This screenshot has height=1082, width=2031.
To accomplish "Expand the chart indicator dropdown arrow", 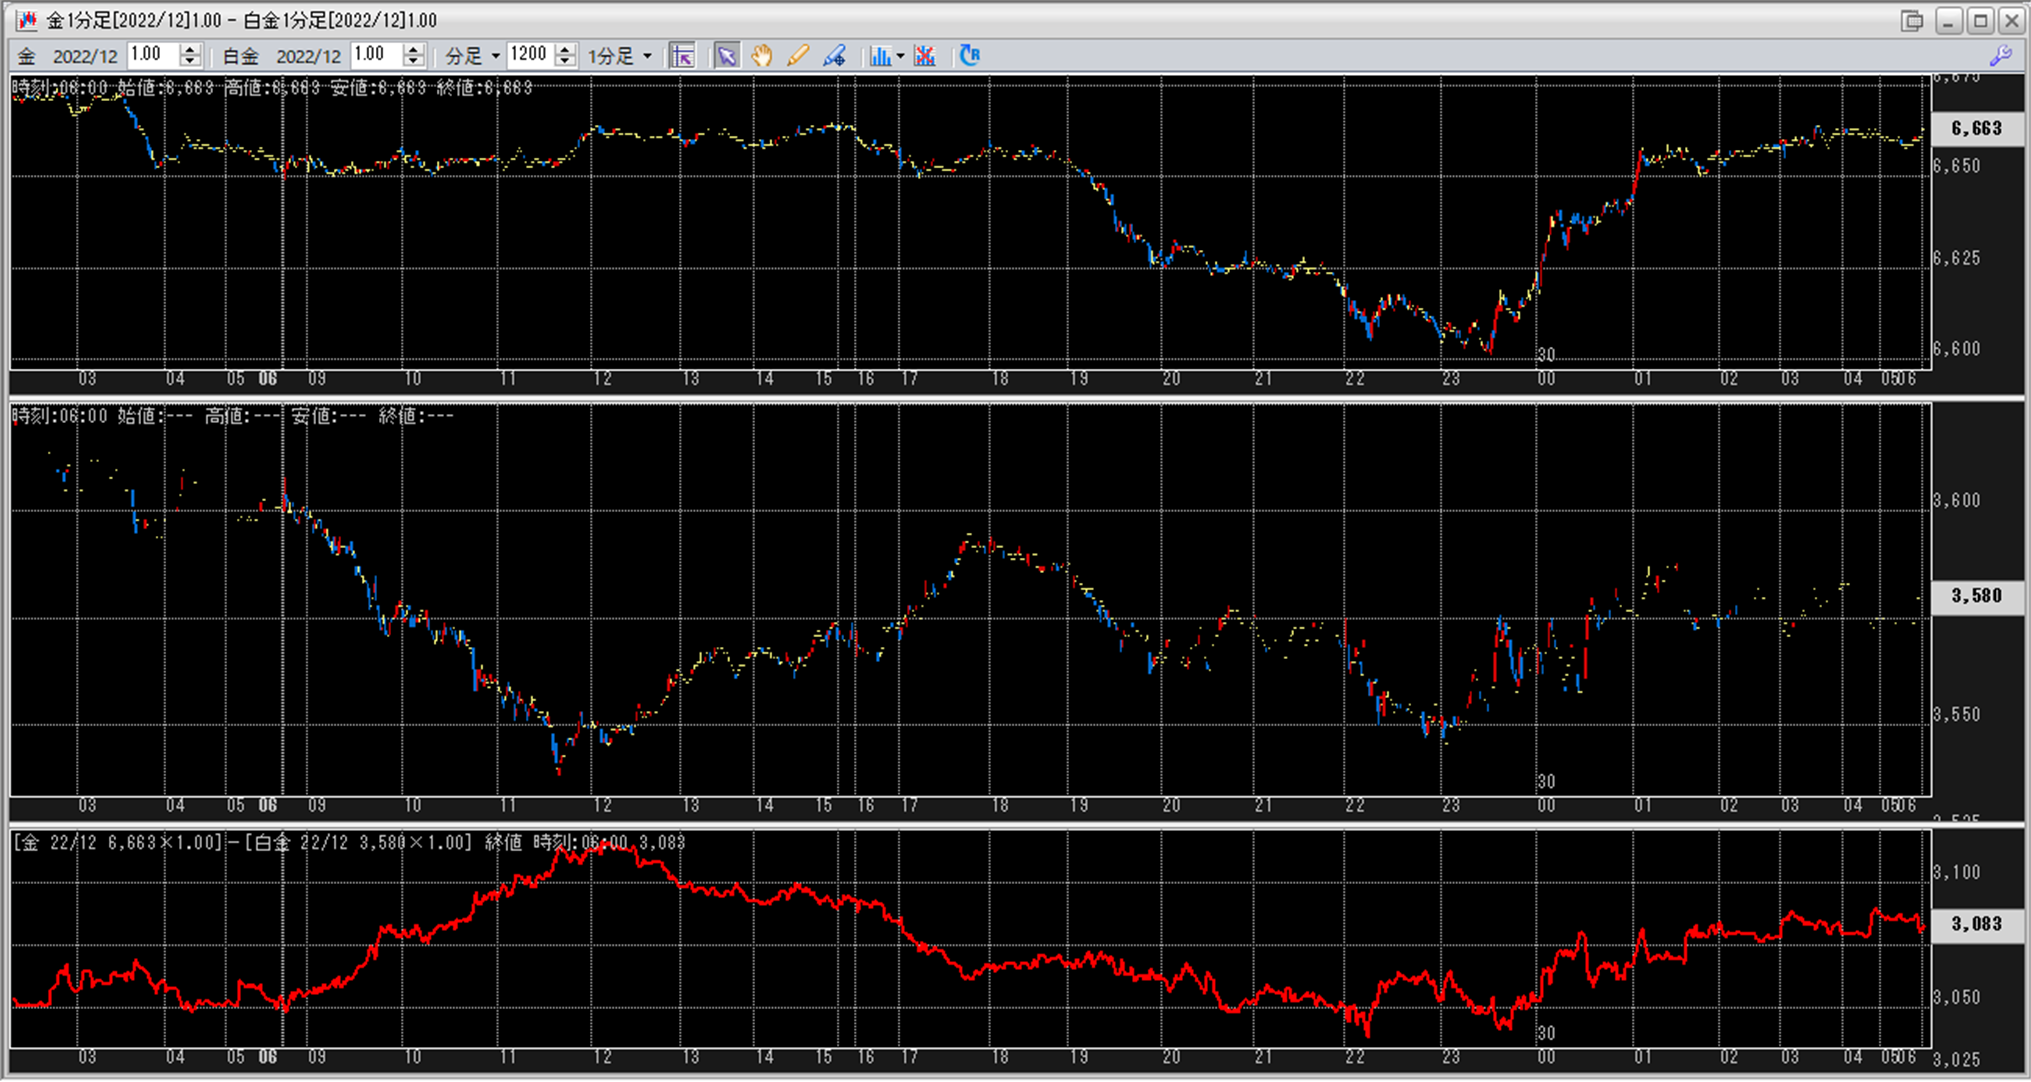I will (900, 56).
